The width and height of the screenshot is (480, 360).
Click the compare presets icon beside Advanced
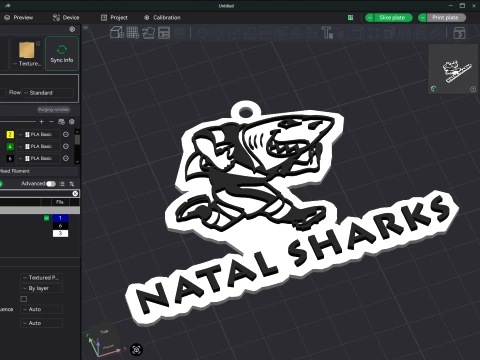(72, 184)
